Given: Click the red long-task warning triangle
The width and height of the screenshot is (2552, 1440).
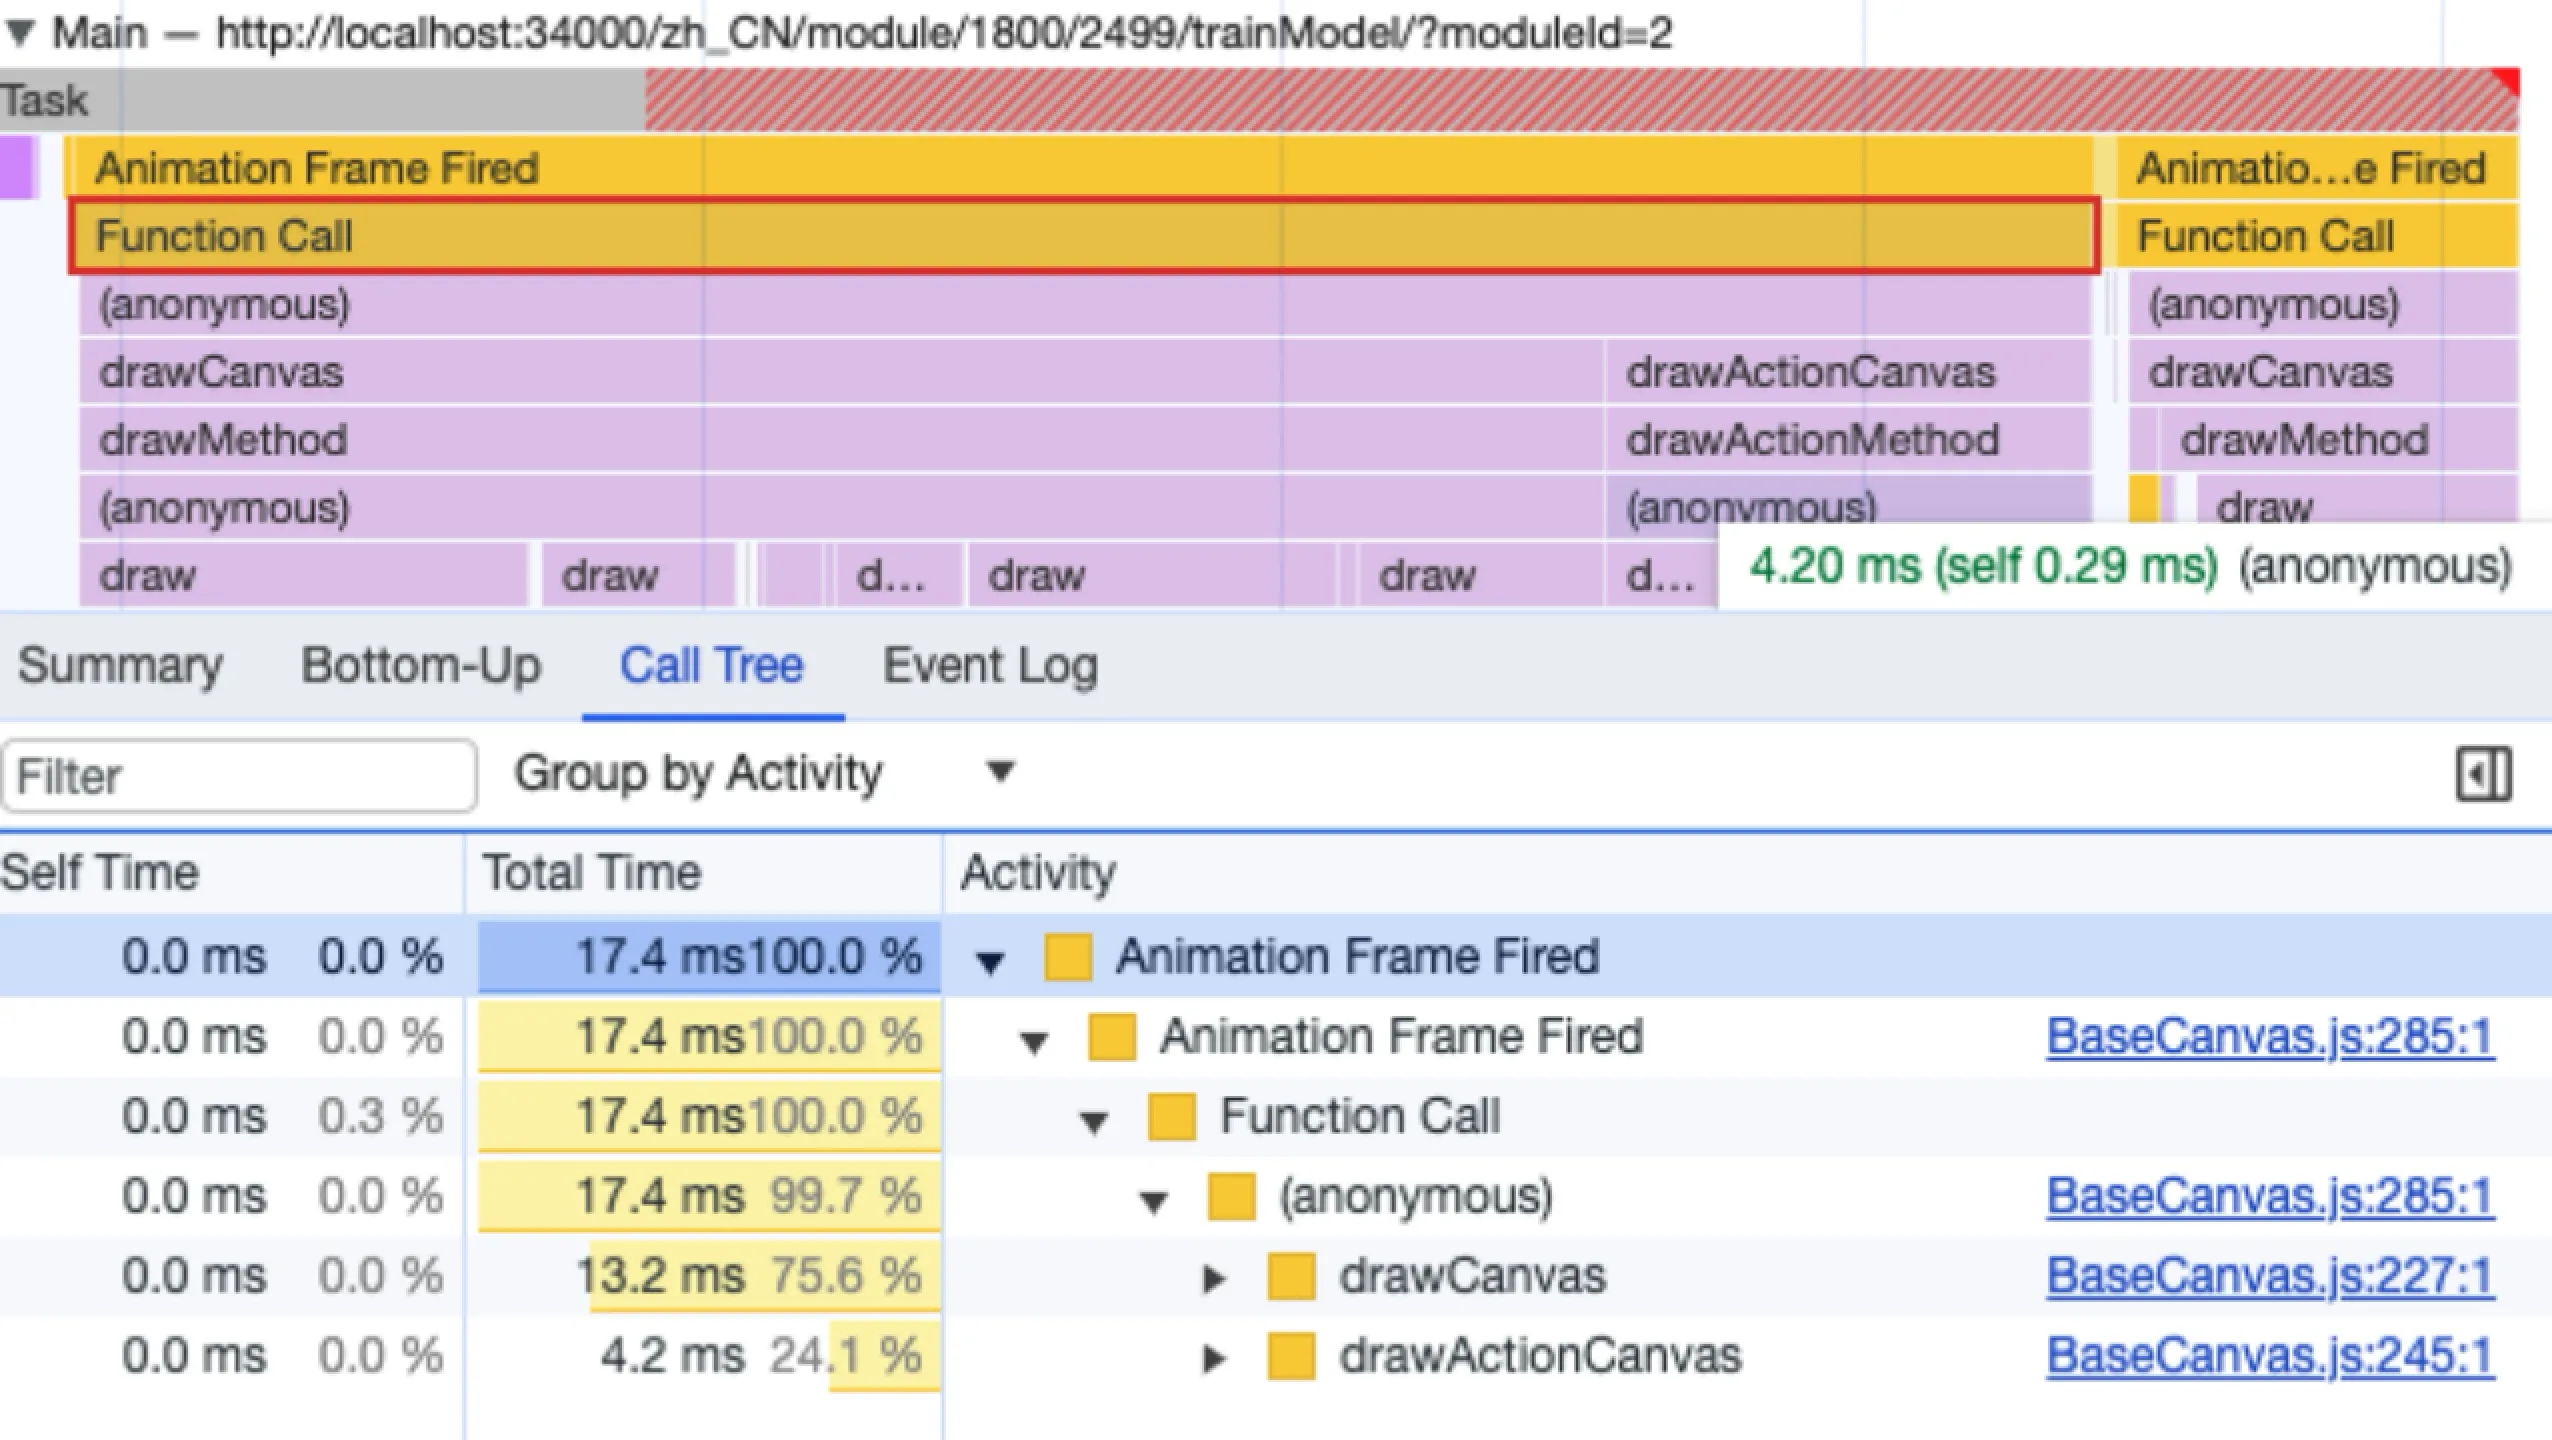Looking at the screenshot, I should pos(2508,79).
